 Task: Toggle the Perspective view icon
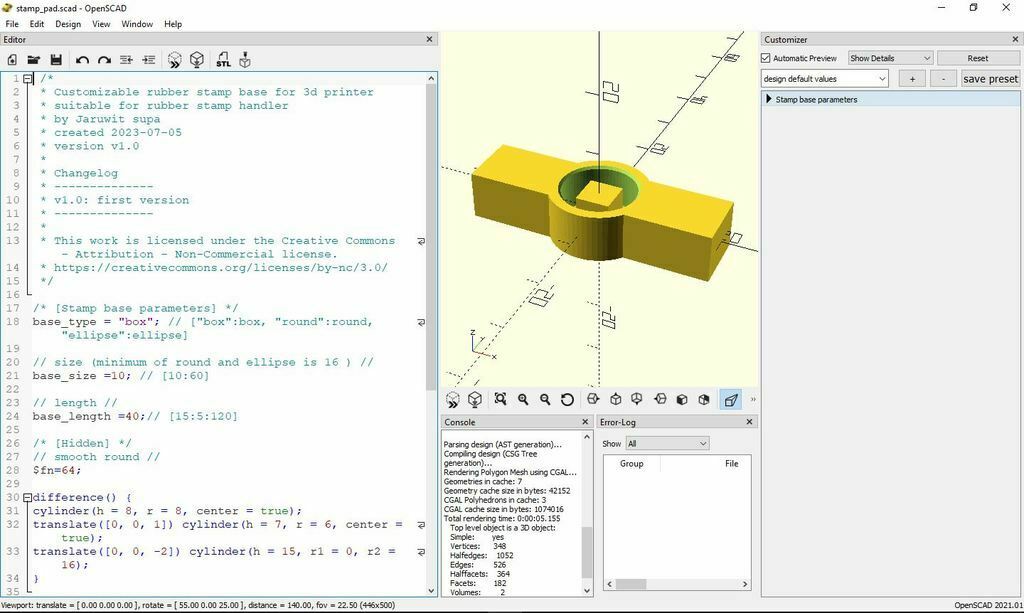[731, 400]
